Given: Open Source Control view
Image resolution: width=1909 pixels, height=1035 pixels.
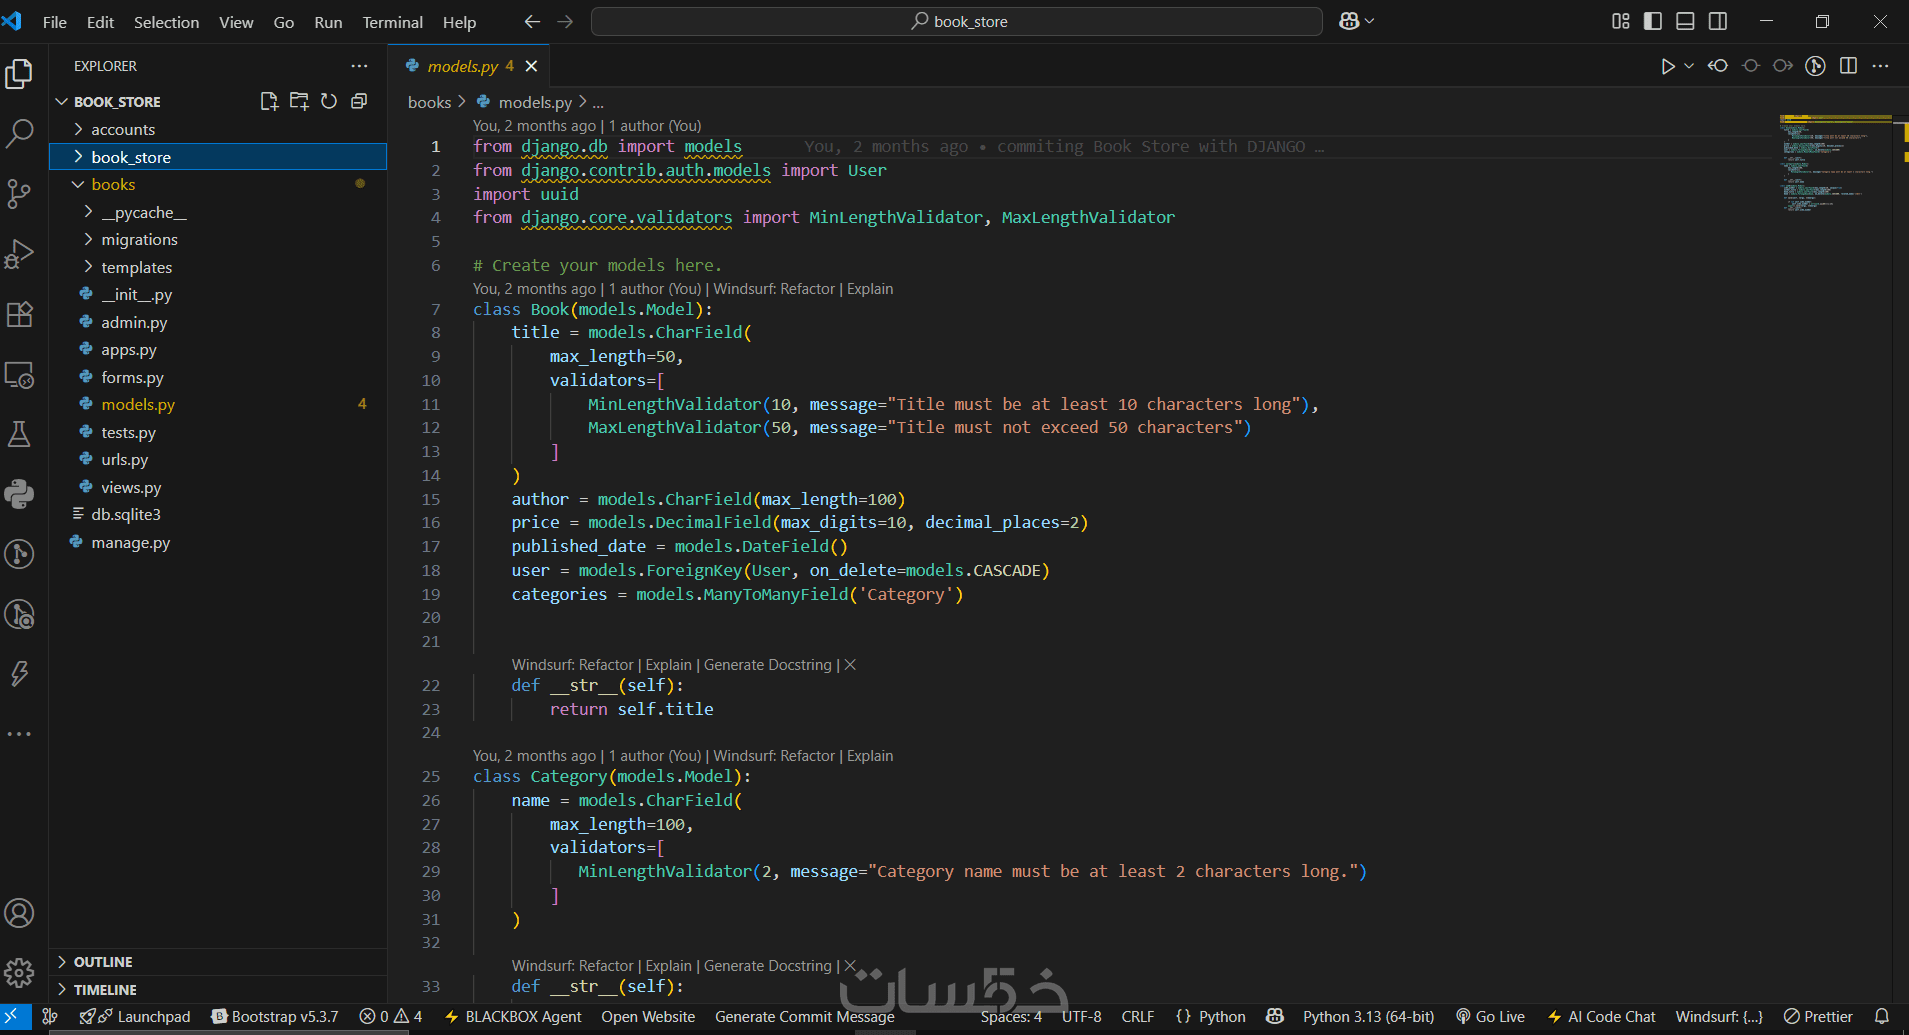Looking at the screenshot, I should (20, 193).
